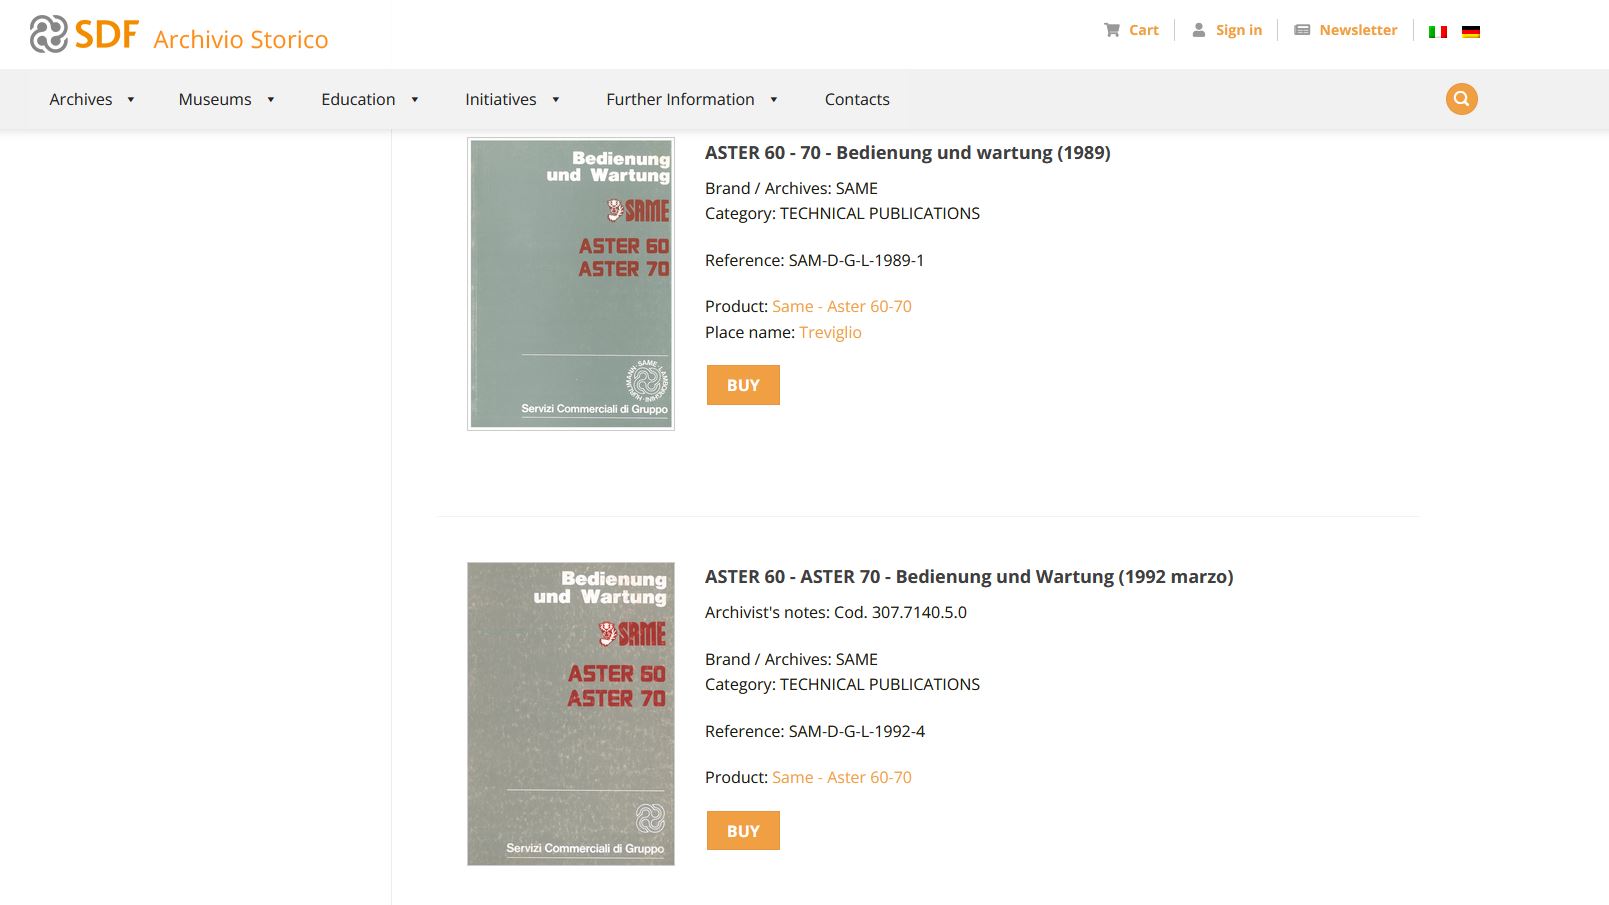Follow the Treviglio place name link
This screenshot has height=905, width=1609.
(830, 332)
